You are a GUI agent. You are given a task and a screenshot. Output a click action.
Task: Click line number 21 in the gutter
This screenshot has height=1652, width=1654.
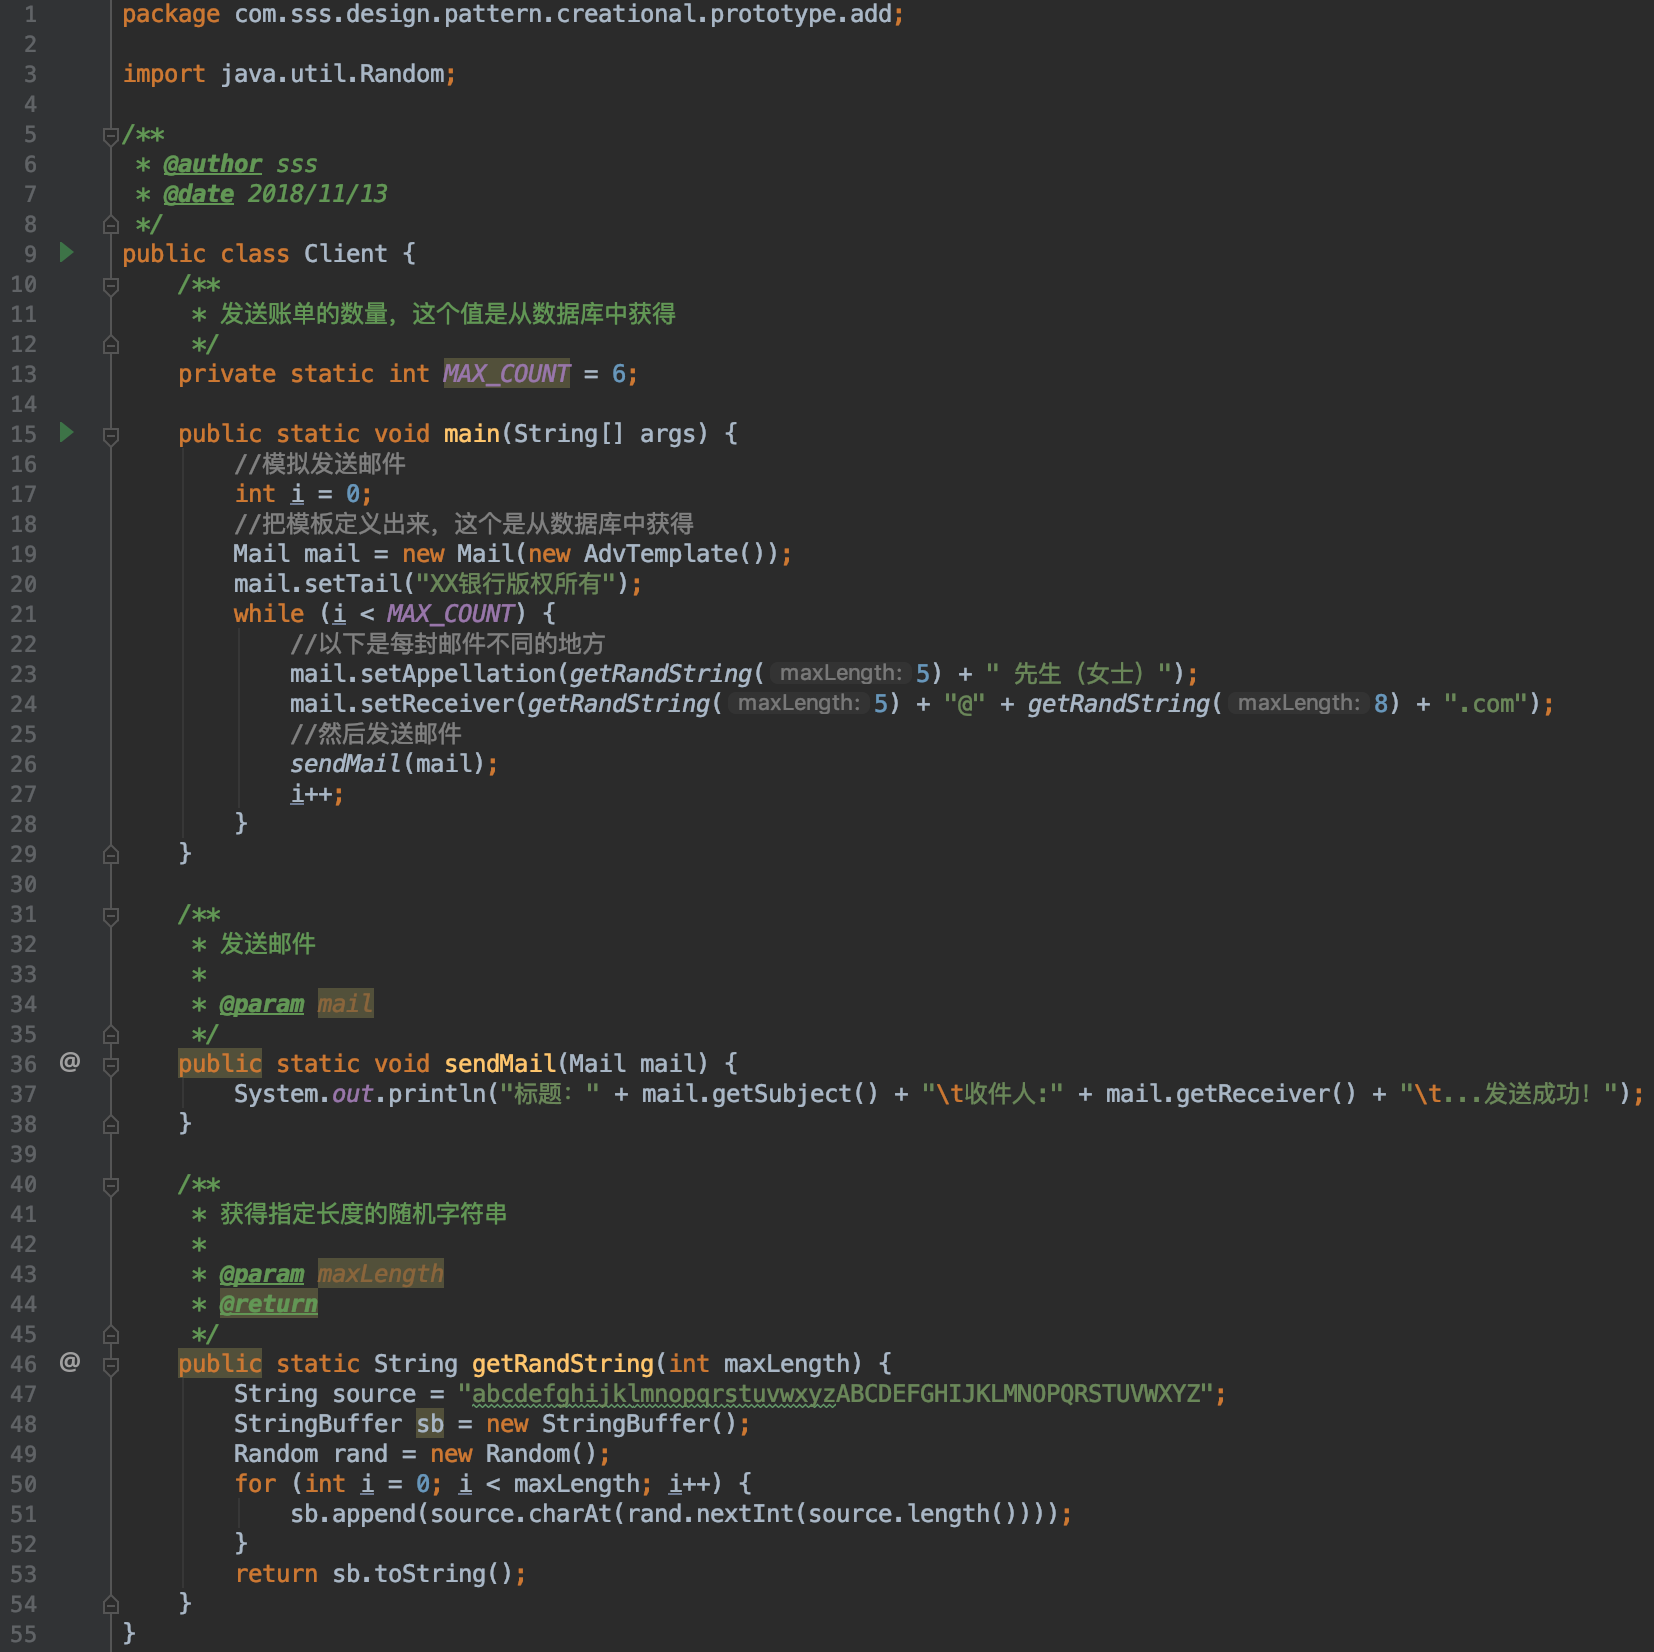(x=24, y=614)
